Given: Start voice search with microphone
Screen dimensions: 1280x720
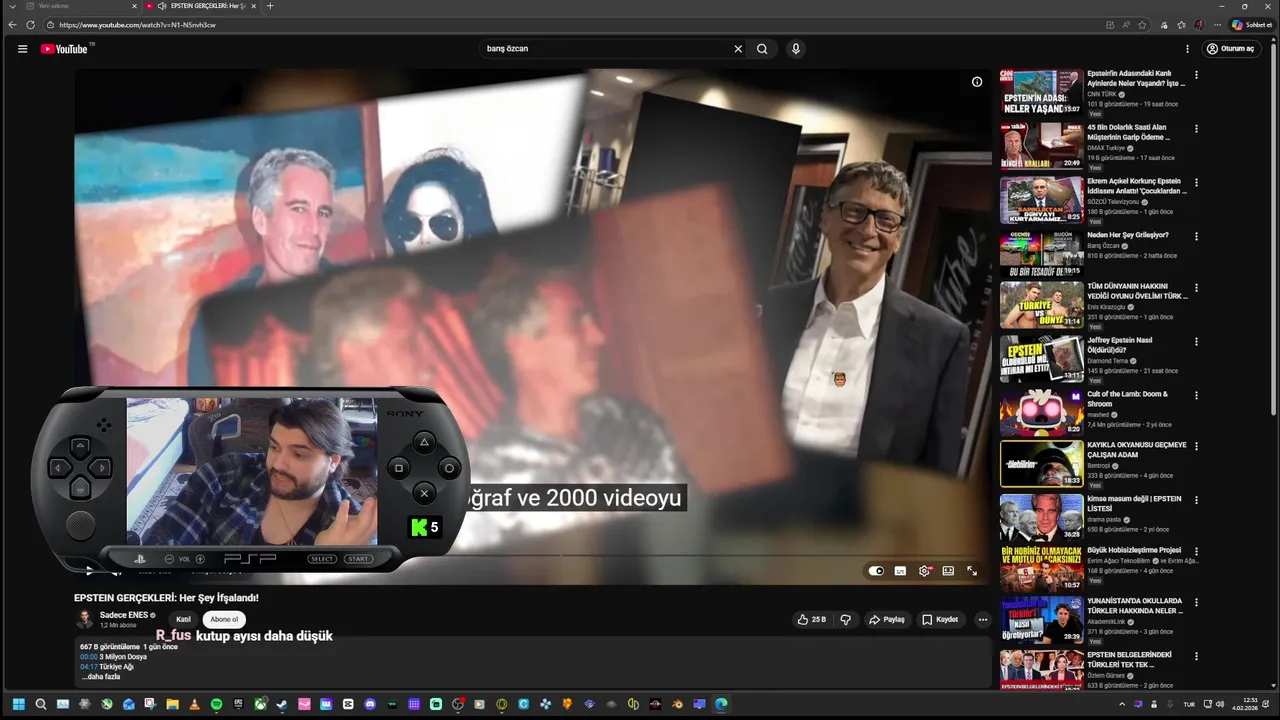Looking at the screenshot, I should coord(795,49).
